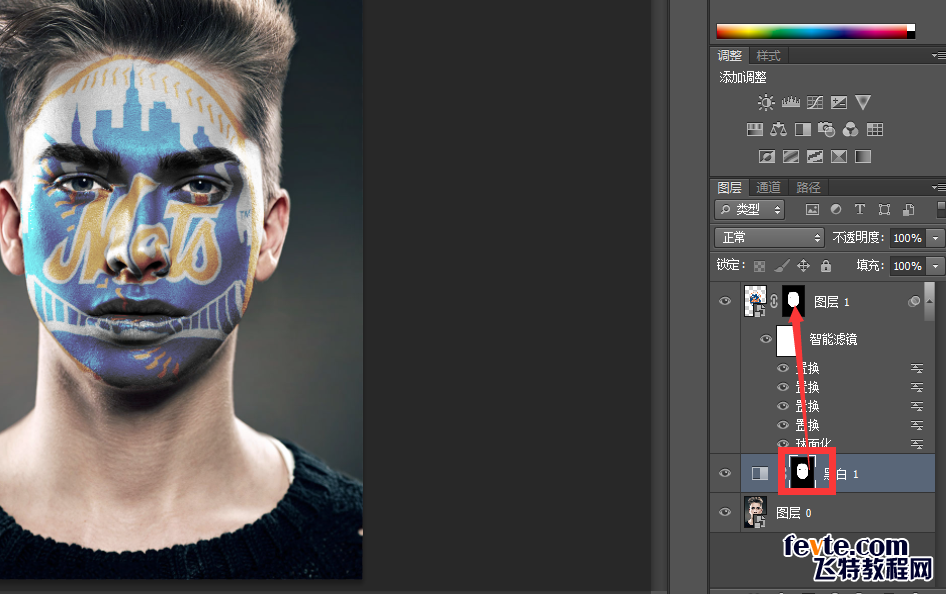The width and height of the screenshot is (946, 594).
Task: Open blending options for 球面化 filter
Action: [917, 444]
